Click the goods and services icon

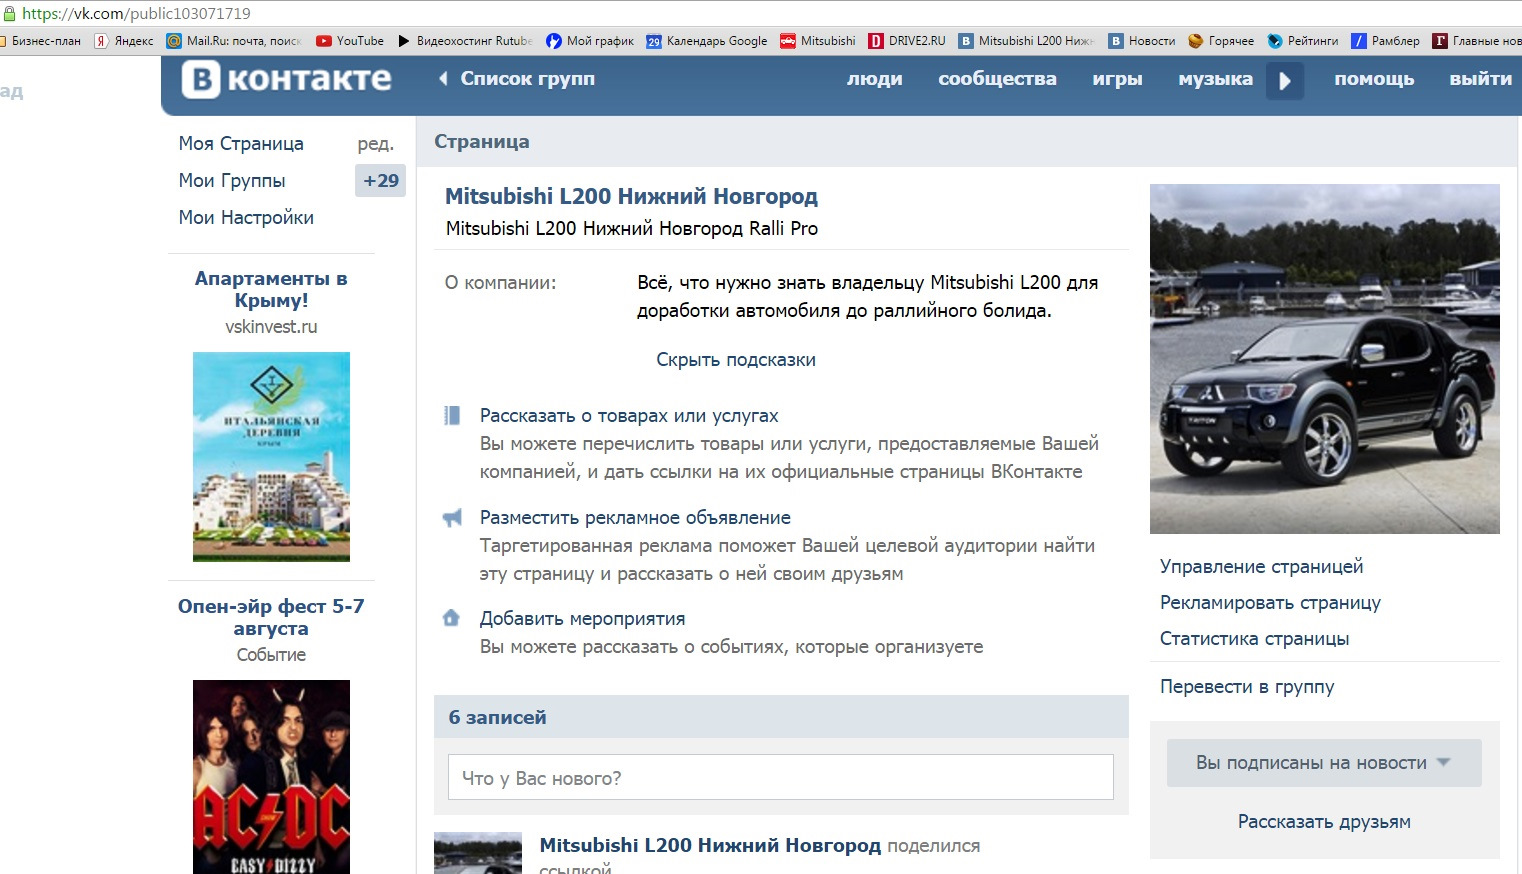[x=452, y=415]
